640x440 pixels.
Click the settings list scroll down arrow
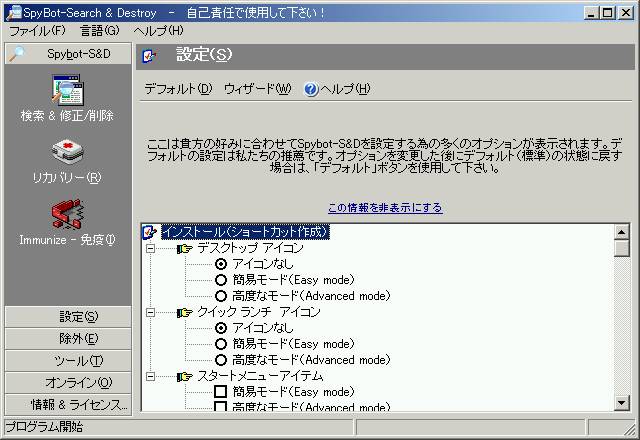point(622,403)
